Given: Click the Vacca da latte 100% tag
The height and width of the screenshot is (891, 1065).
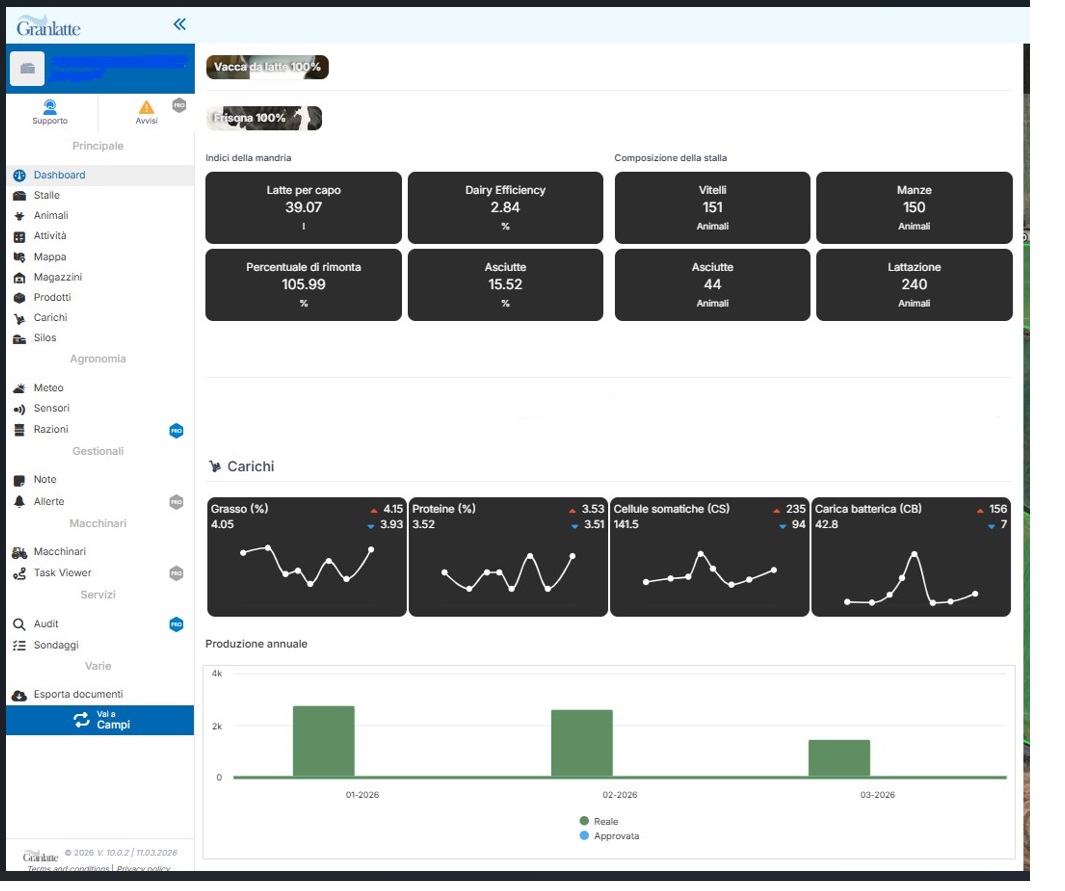Looking at the screenshot, I should pos(267,67).
